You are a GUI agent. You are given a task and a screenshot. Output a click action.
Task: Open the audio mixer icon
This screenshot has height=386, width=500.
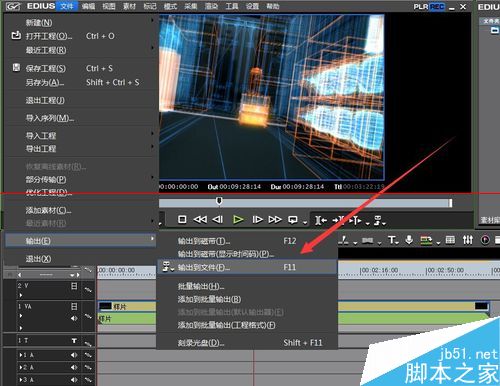point(468,240)
